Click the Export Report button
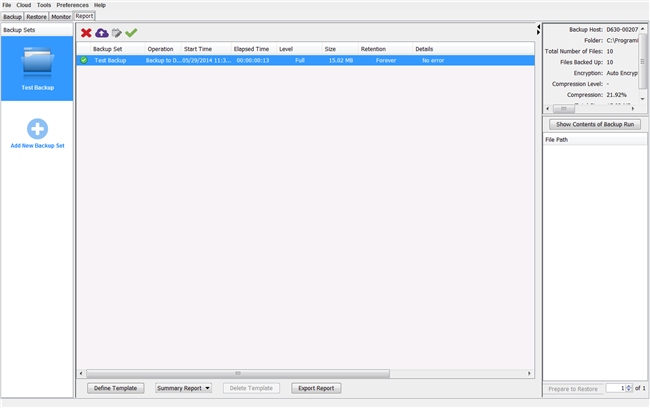This screenshot has width=650, height=408. (x=316, y=388)
